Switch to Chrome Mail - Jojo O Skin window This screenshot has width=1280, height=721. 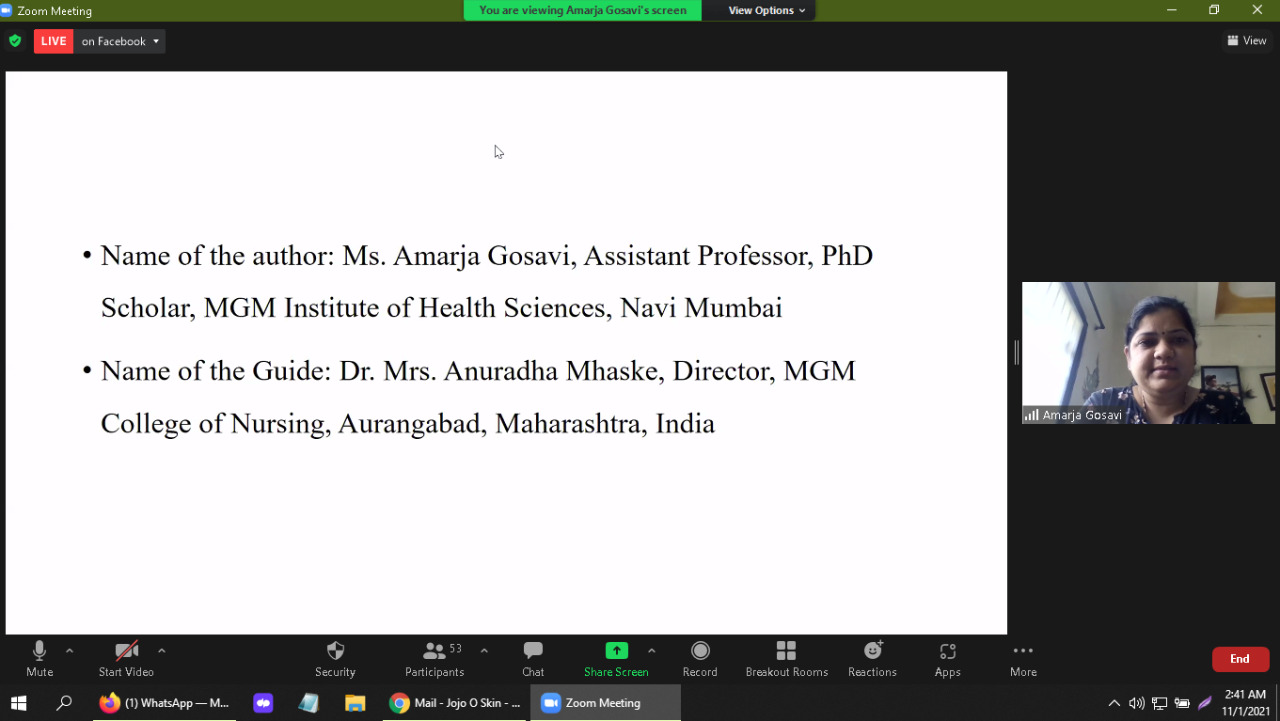[456, 703]
